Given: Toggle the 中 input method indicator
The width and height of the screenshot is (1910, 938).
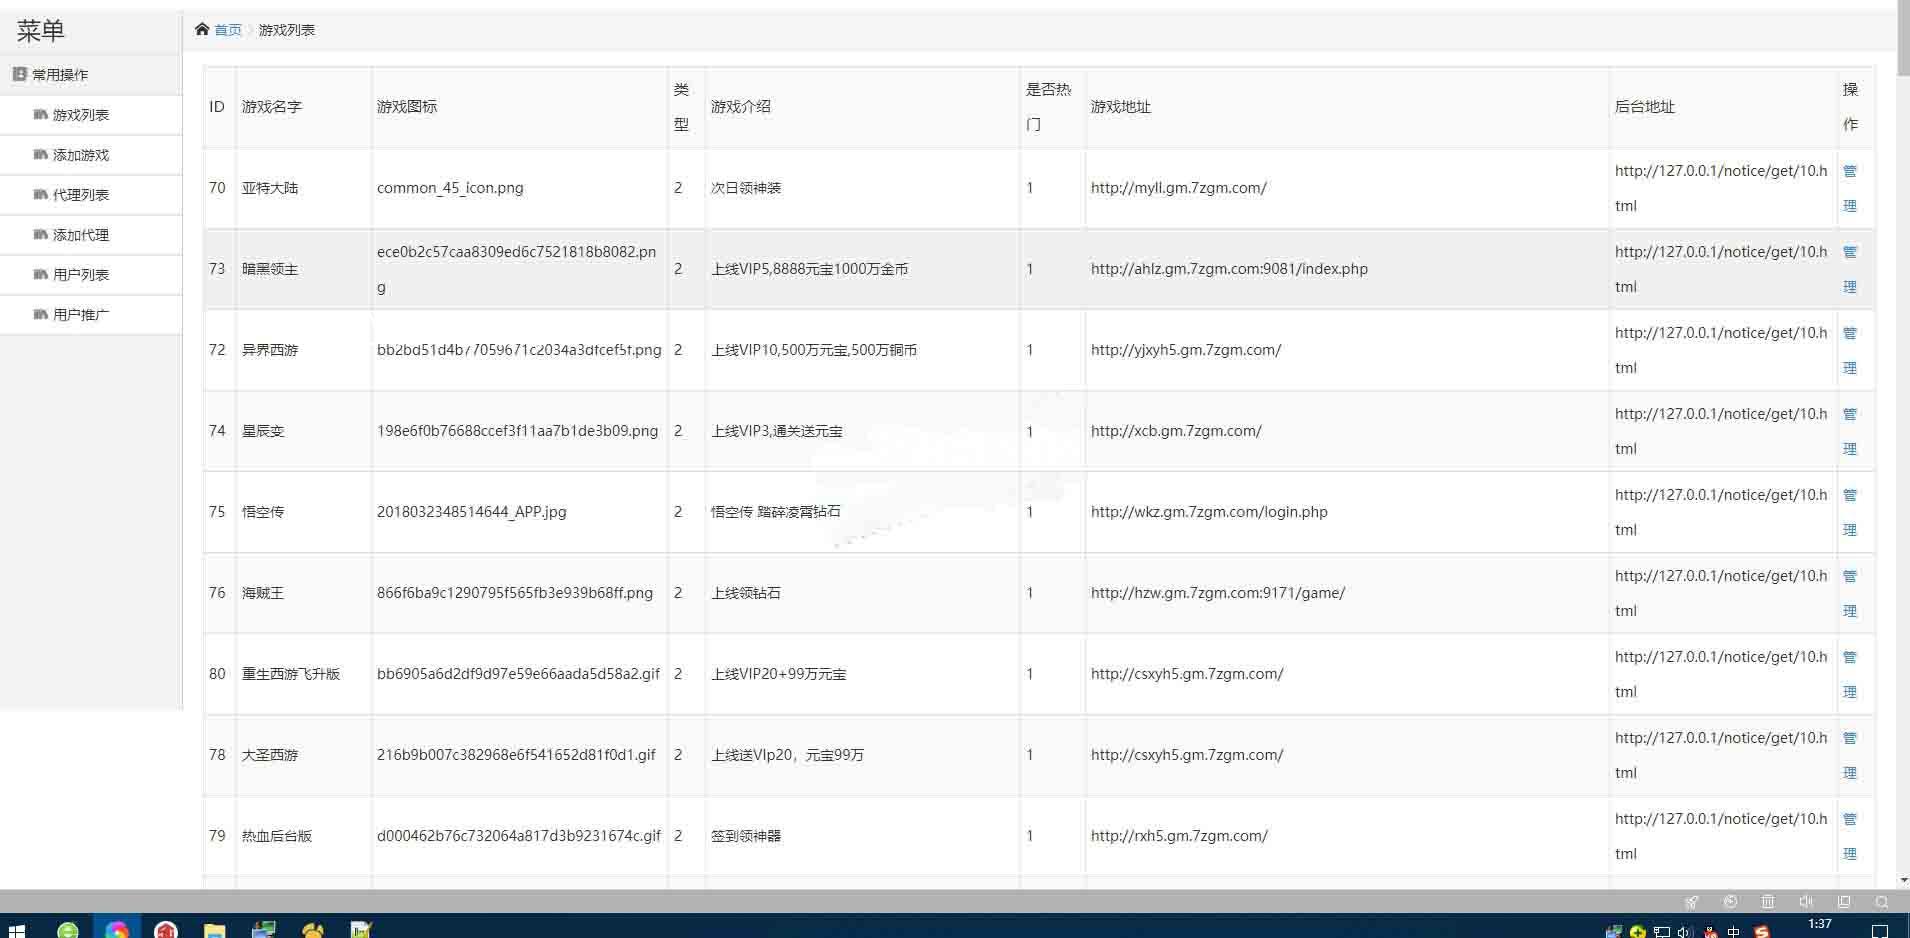Looking at the screenshot, I should tap(1733, 932).
